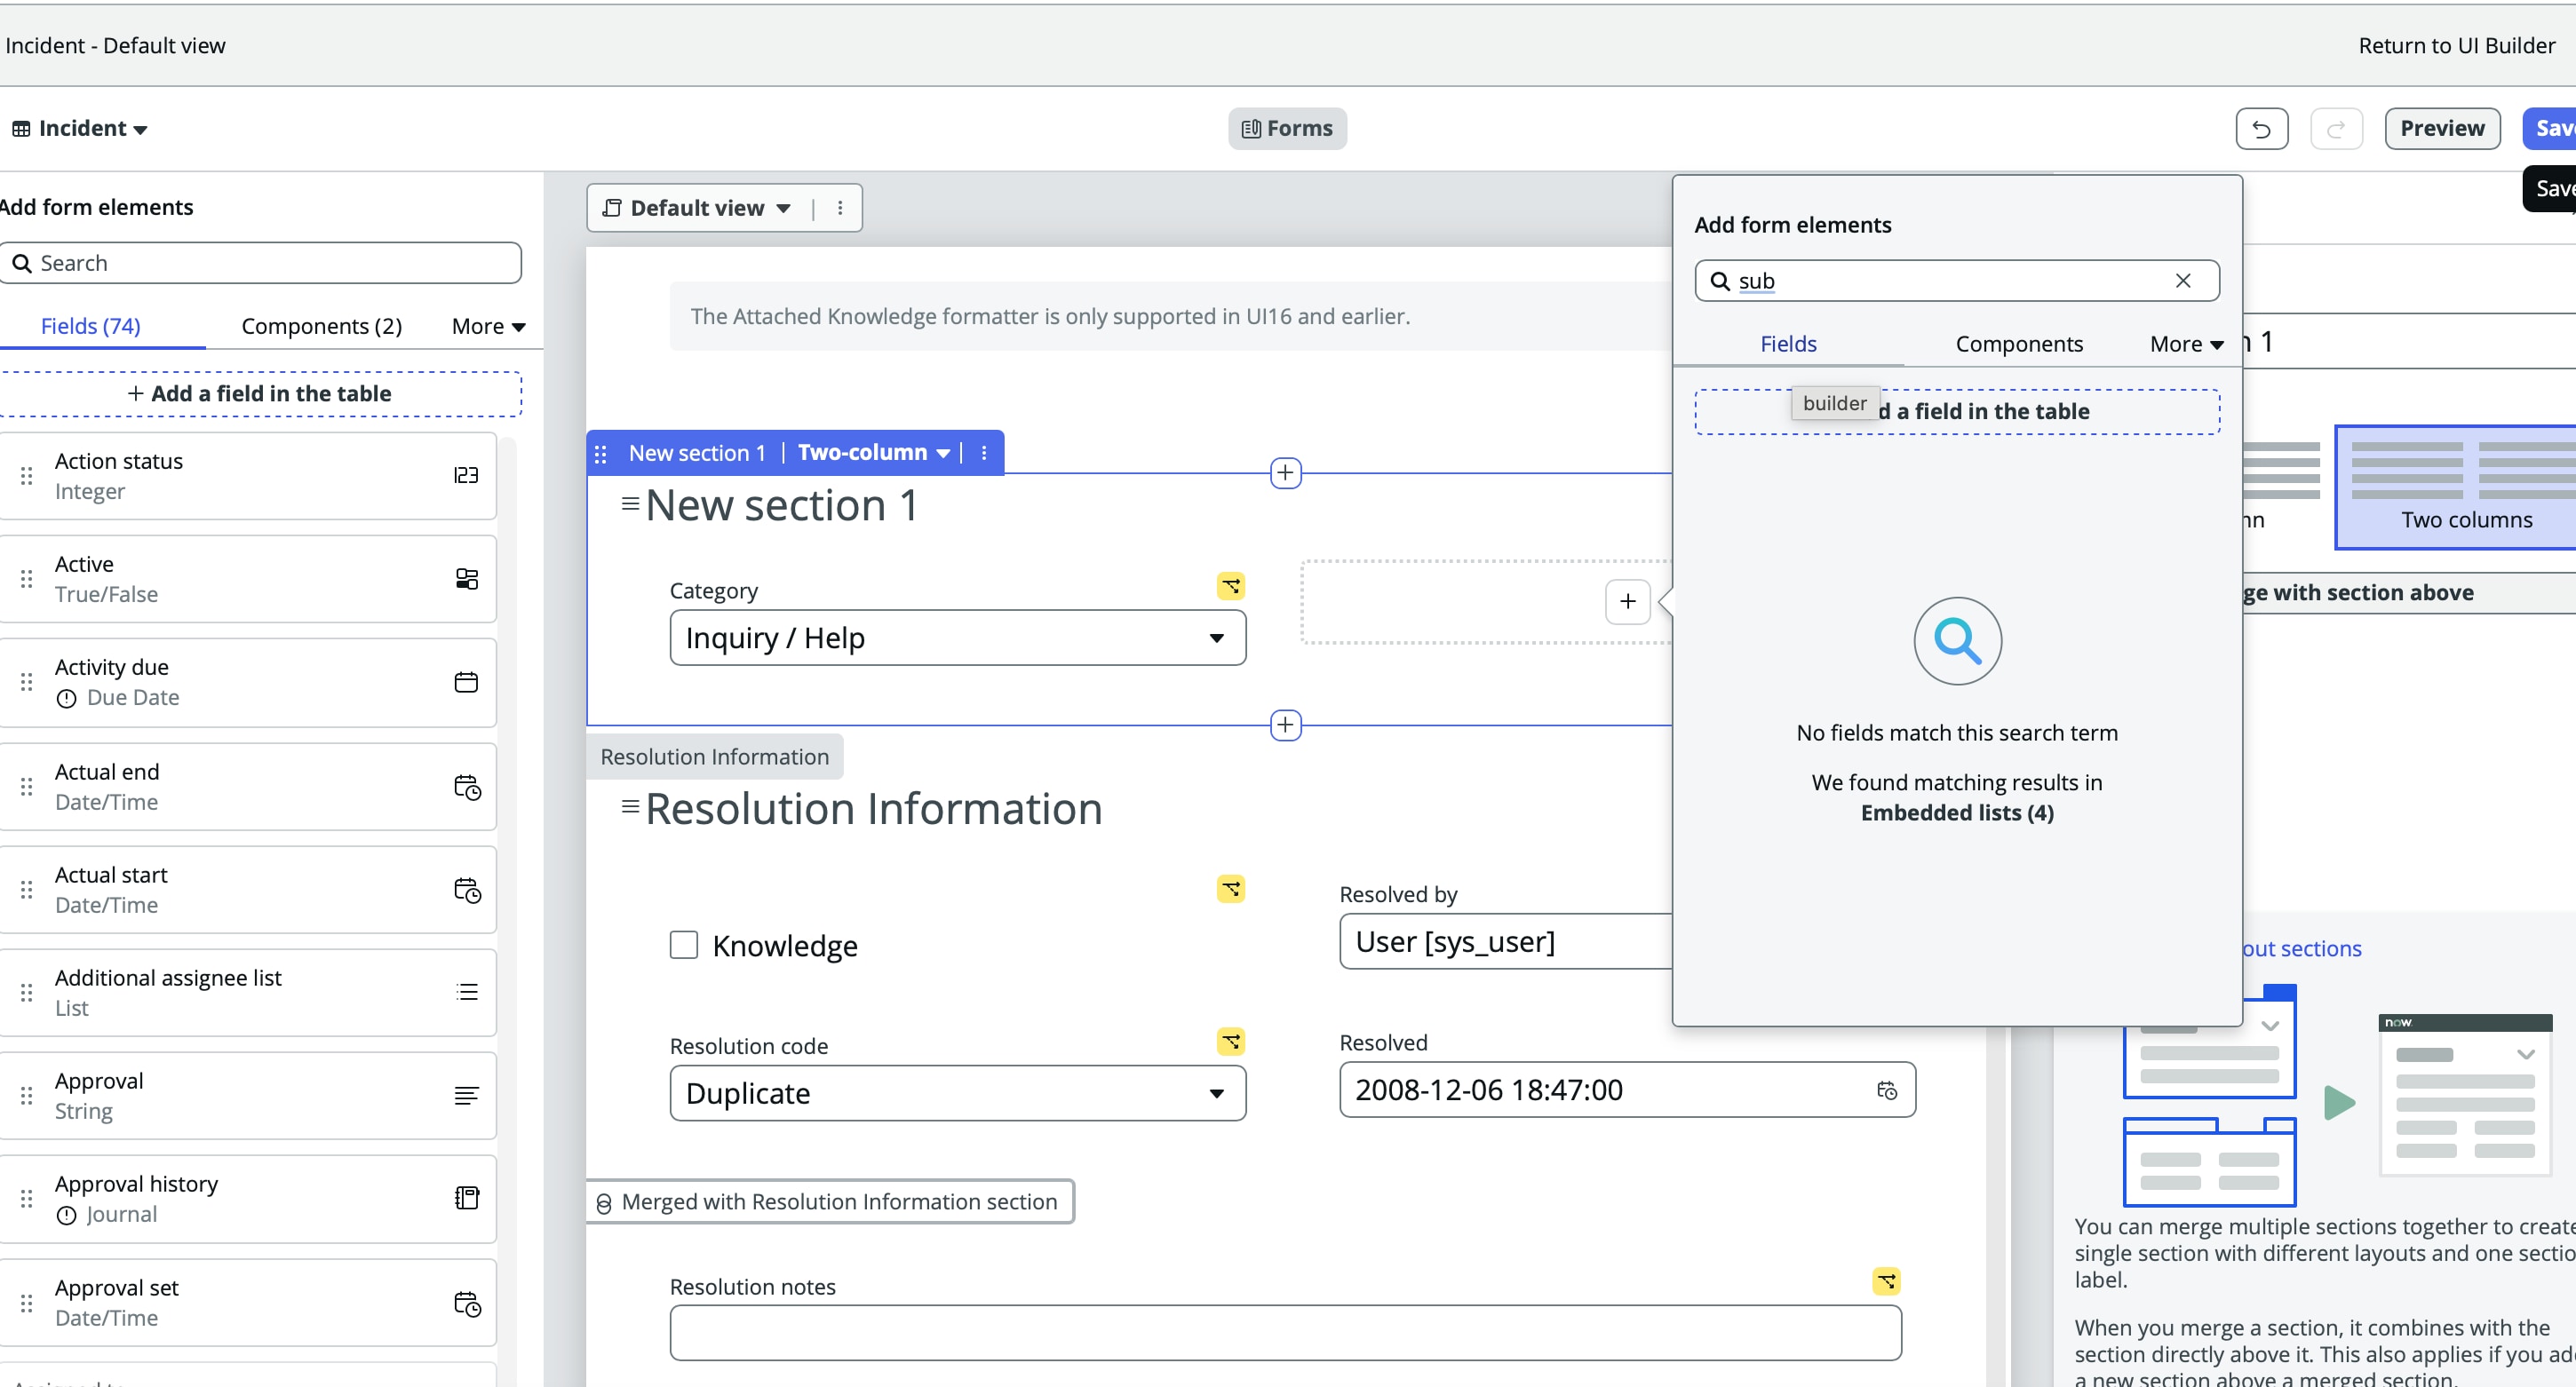The width and height of the screenshot is (2576, 1387).
Task: Click the plus below New section 1
Action: 1285,725
